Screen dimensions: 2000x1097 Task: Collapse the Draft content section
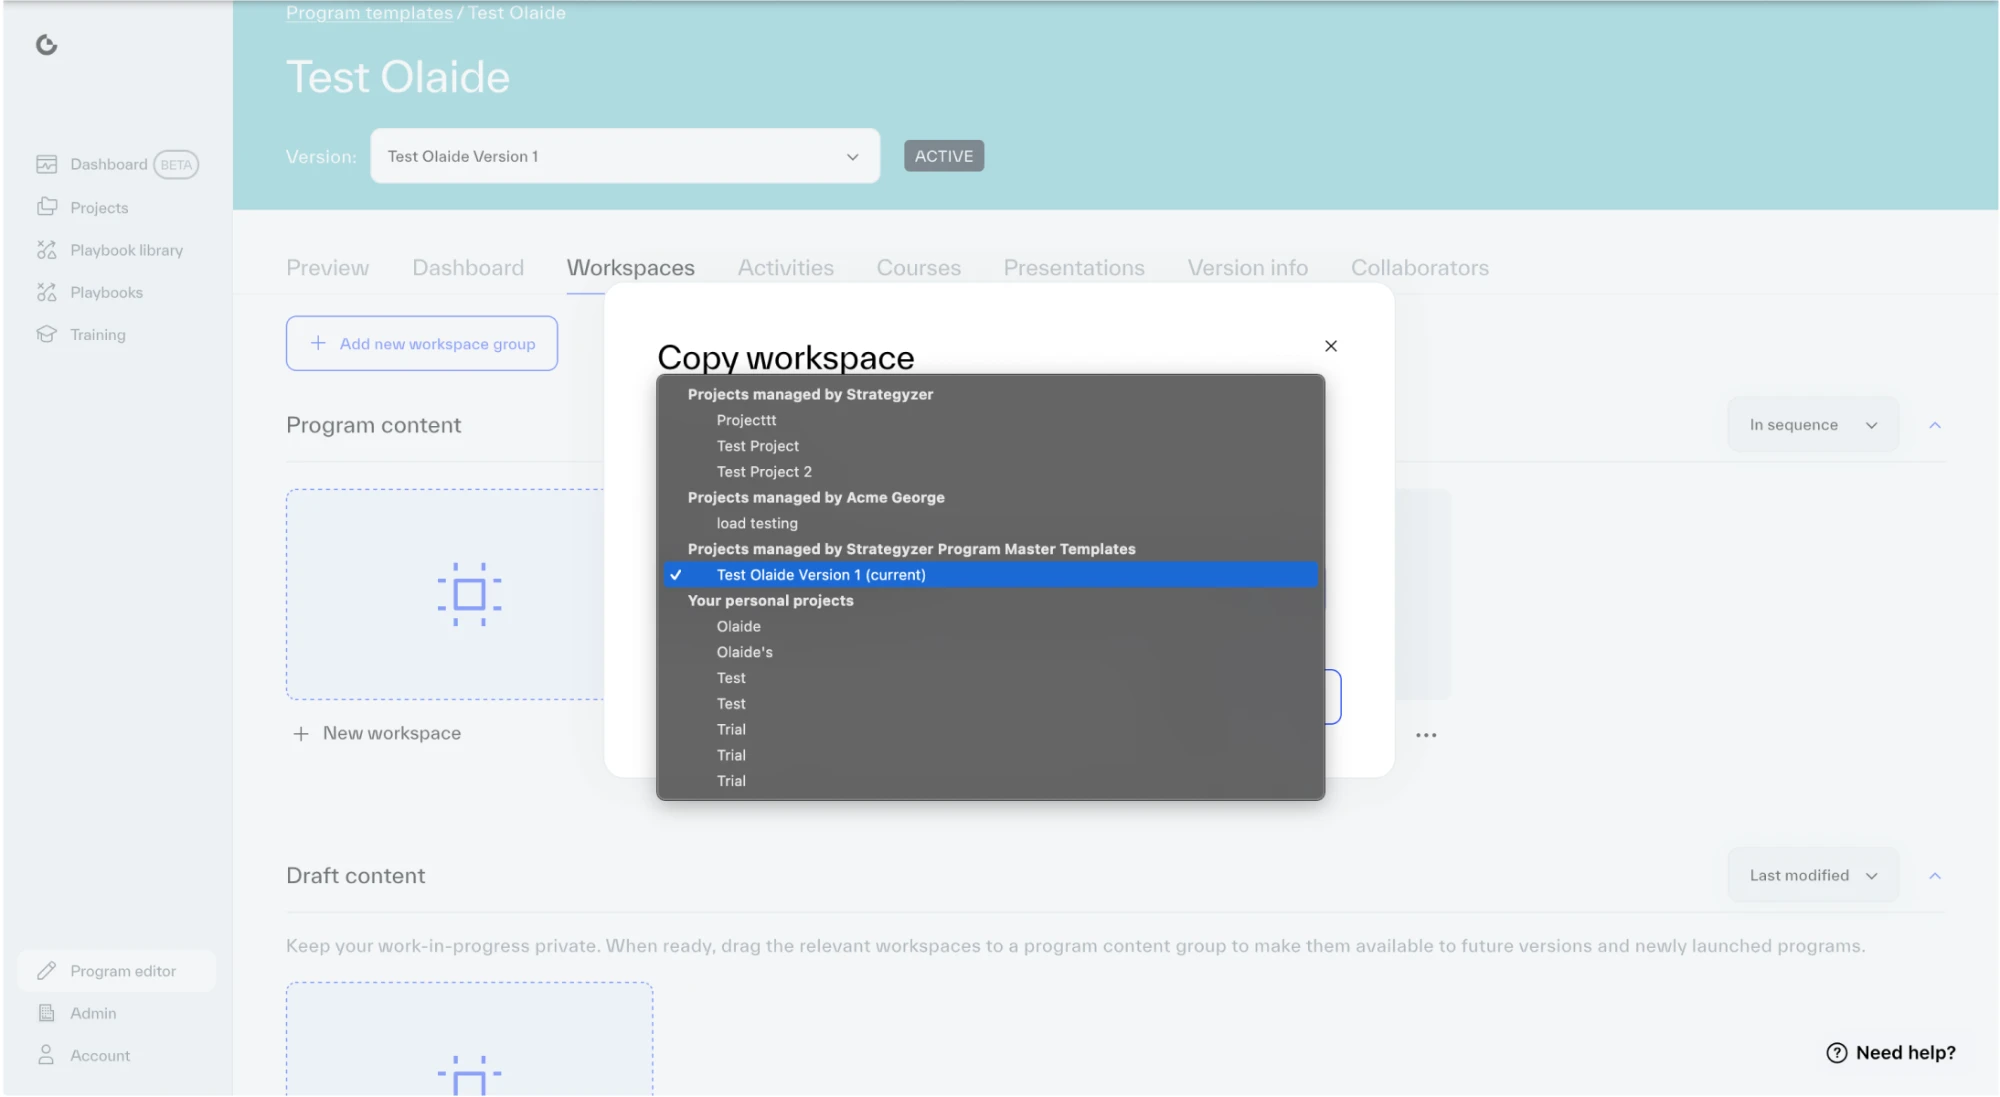1935,875
